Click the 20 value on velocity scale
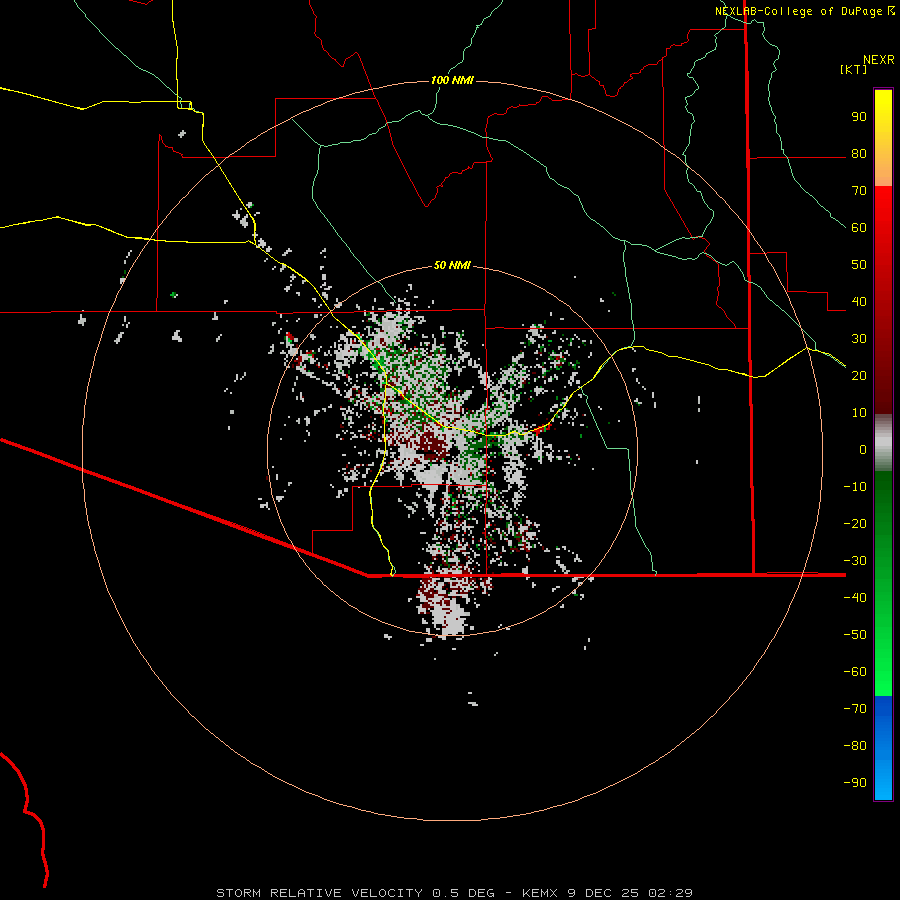The image size is (900, 900). (859, 375)
